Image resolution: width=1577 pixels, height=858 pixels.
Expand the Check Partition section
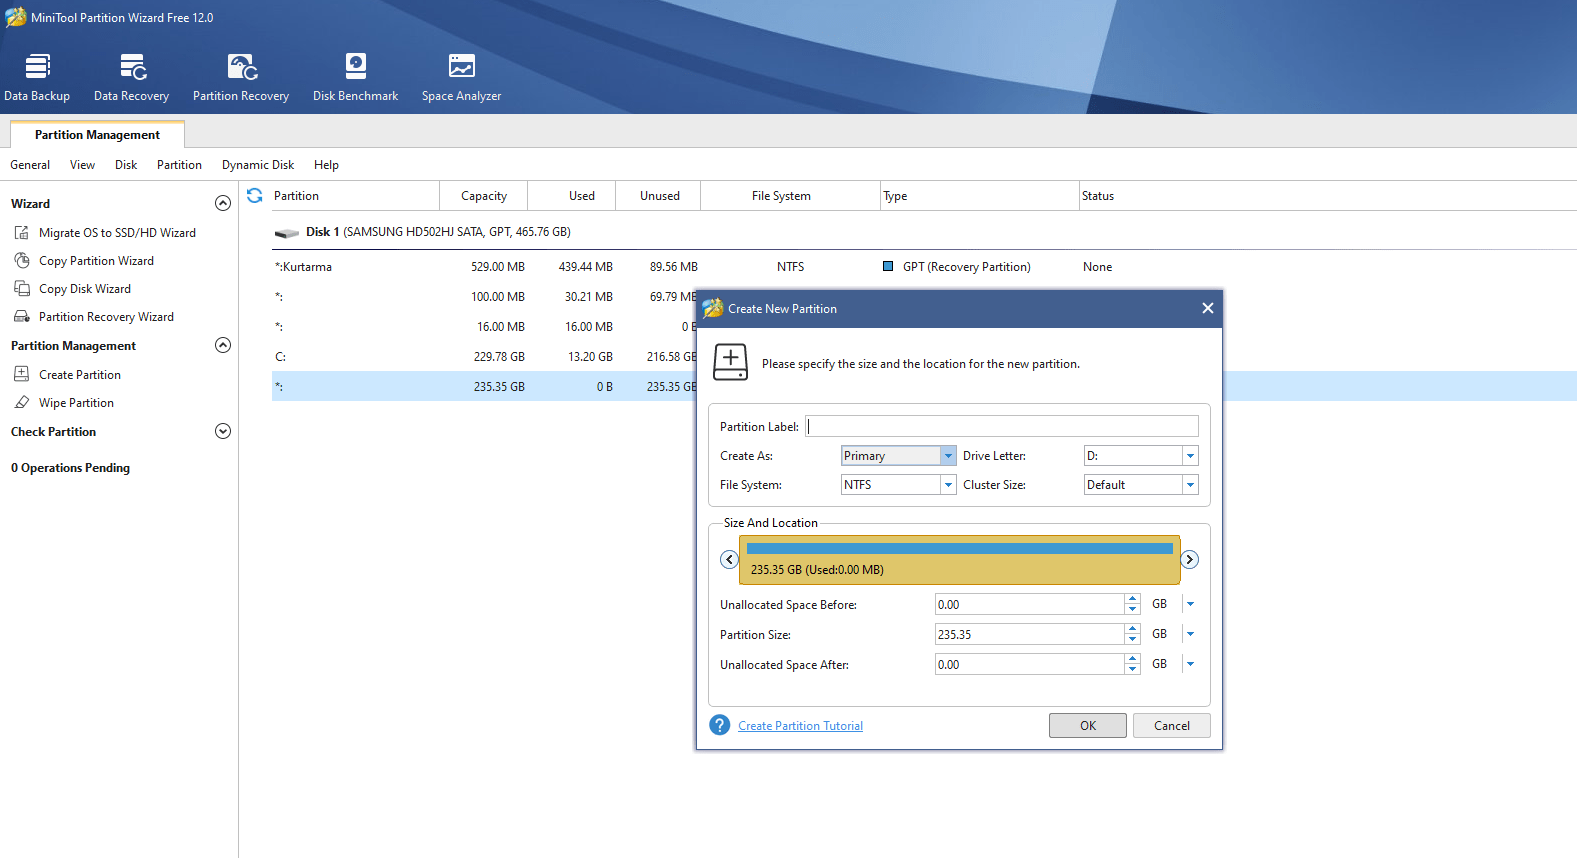[x=223, y=432]
